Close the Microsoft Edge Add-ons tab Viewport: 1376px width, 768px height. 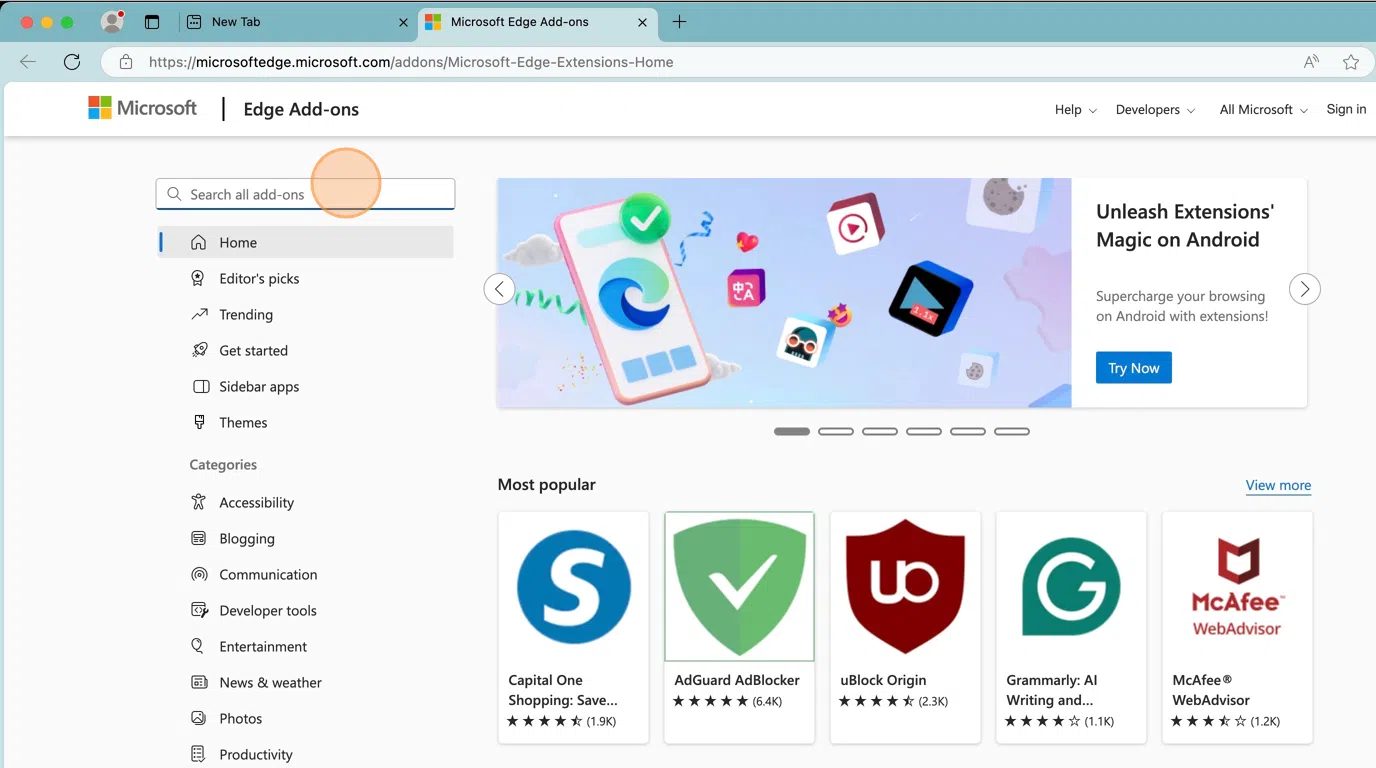click(x=643, y=22)
